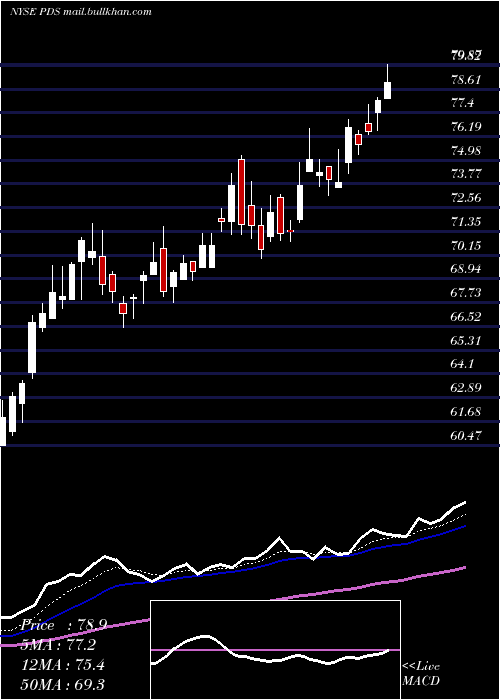Click the tall red candlestick near 73.77
This screenshot has height=700, width=500.
pyautogui.click(x=242, y=192)
